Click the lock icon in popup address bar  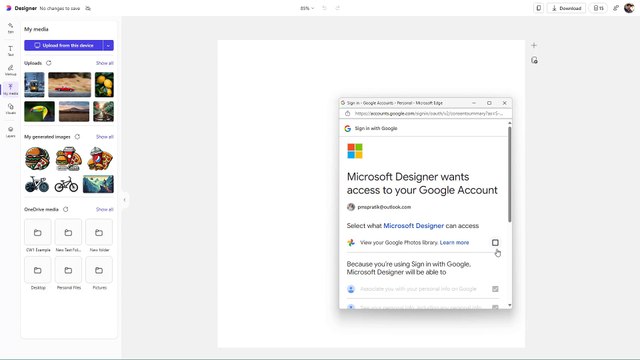click(x=347, y=113)
